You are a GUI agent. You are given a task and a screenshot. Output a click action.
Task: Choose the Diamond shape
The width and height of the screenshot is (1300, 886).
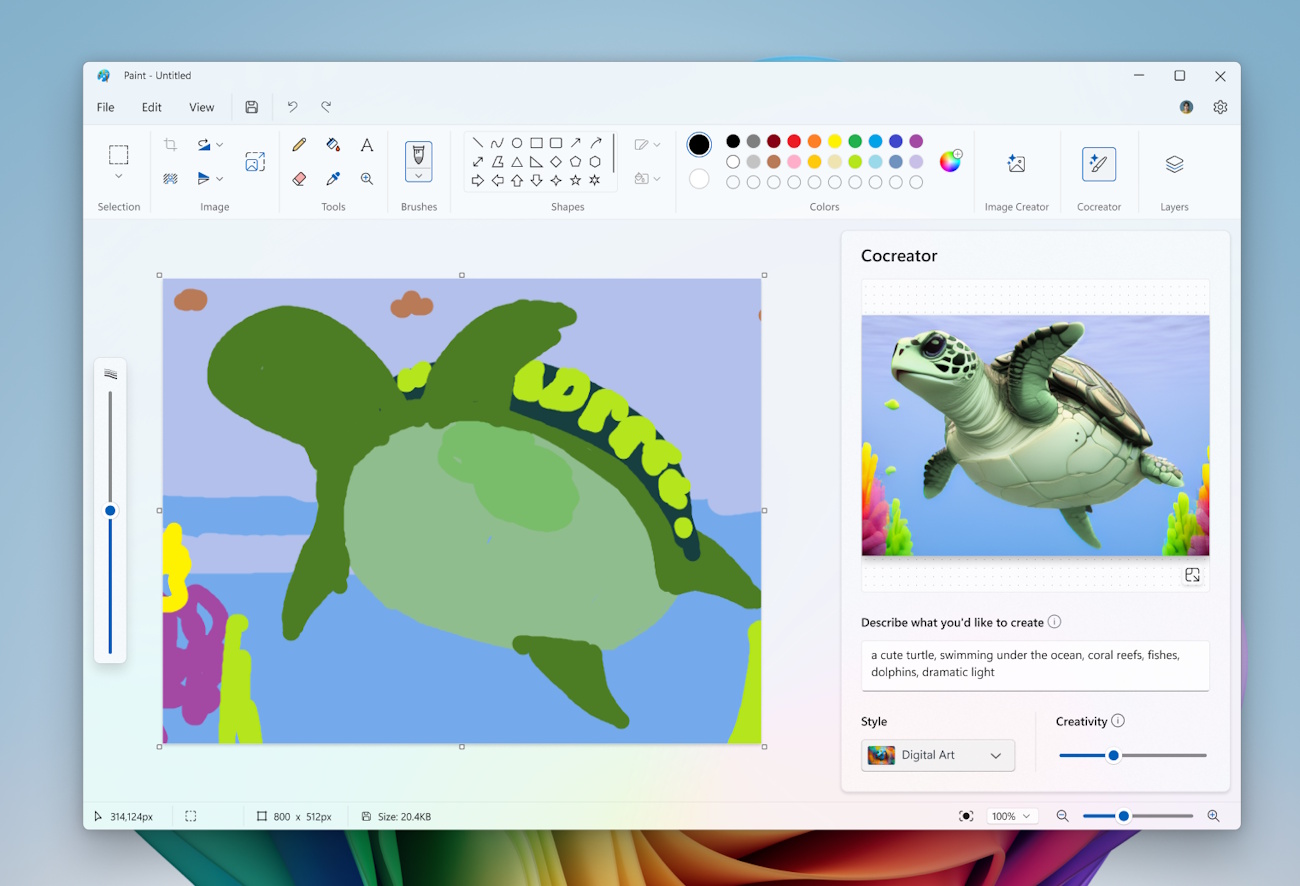coord(556,161)
